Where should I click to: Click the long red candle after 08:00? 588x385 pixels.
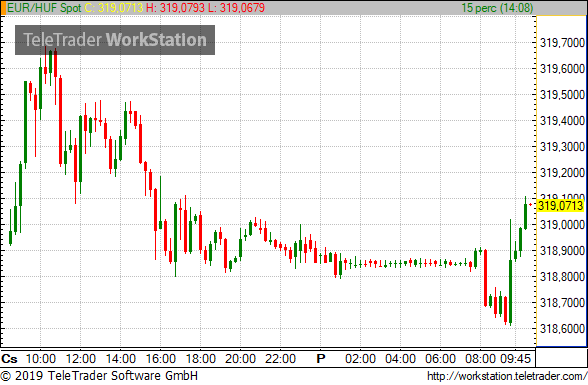pyautogui.click(x=485, y=278)
